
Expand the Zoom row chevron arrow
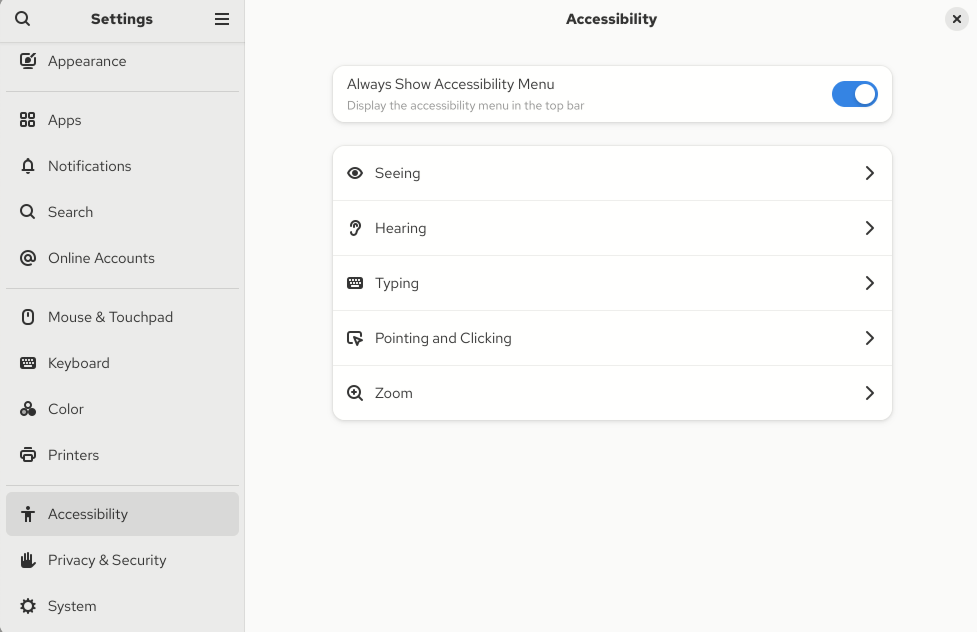click(869, 393)
